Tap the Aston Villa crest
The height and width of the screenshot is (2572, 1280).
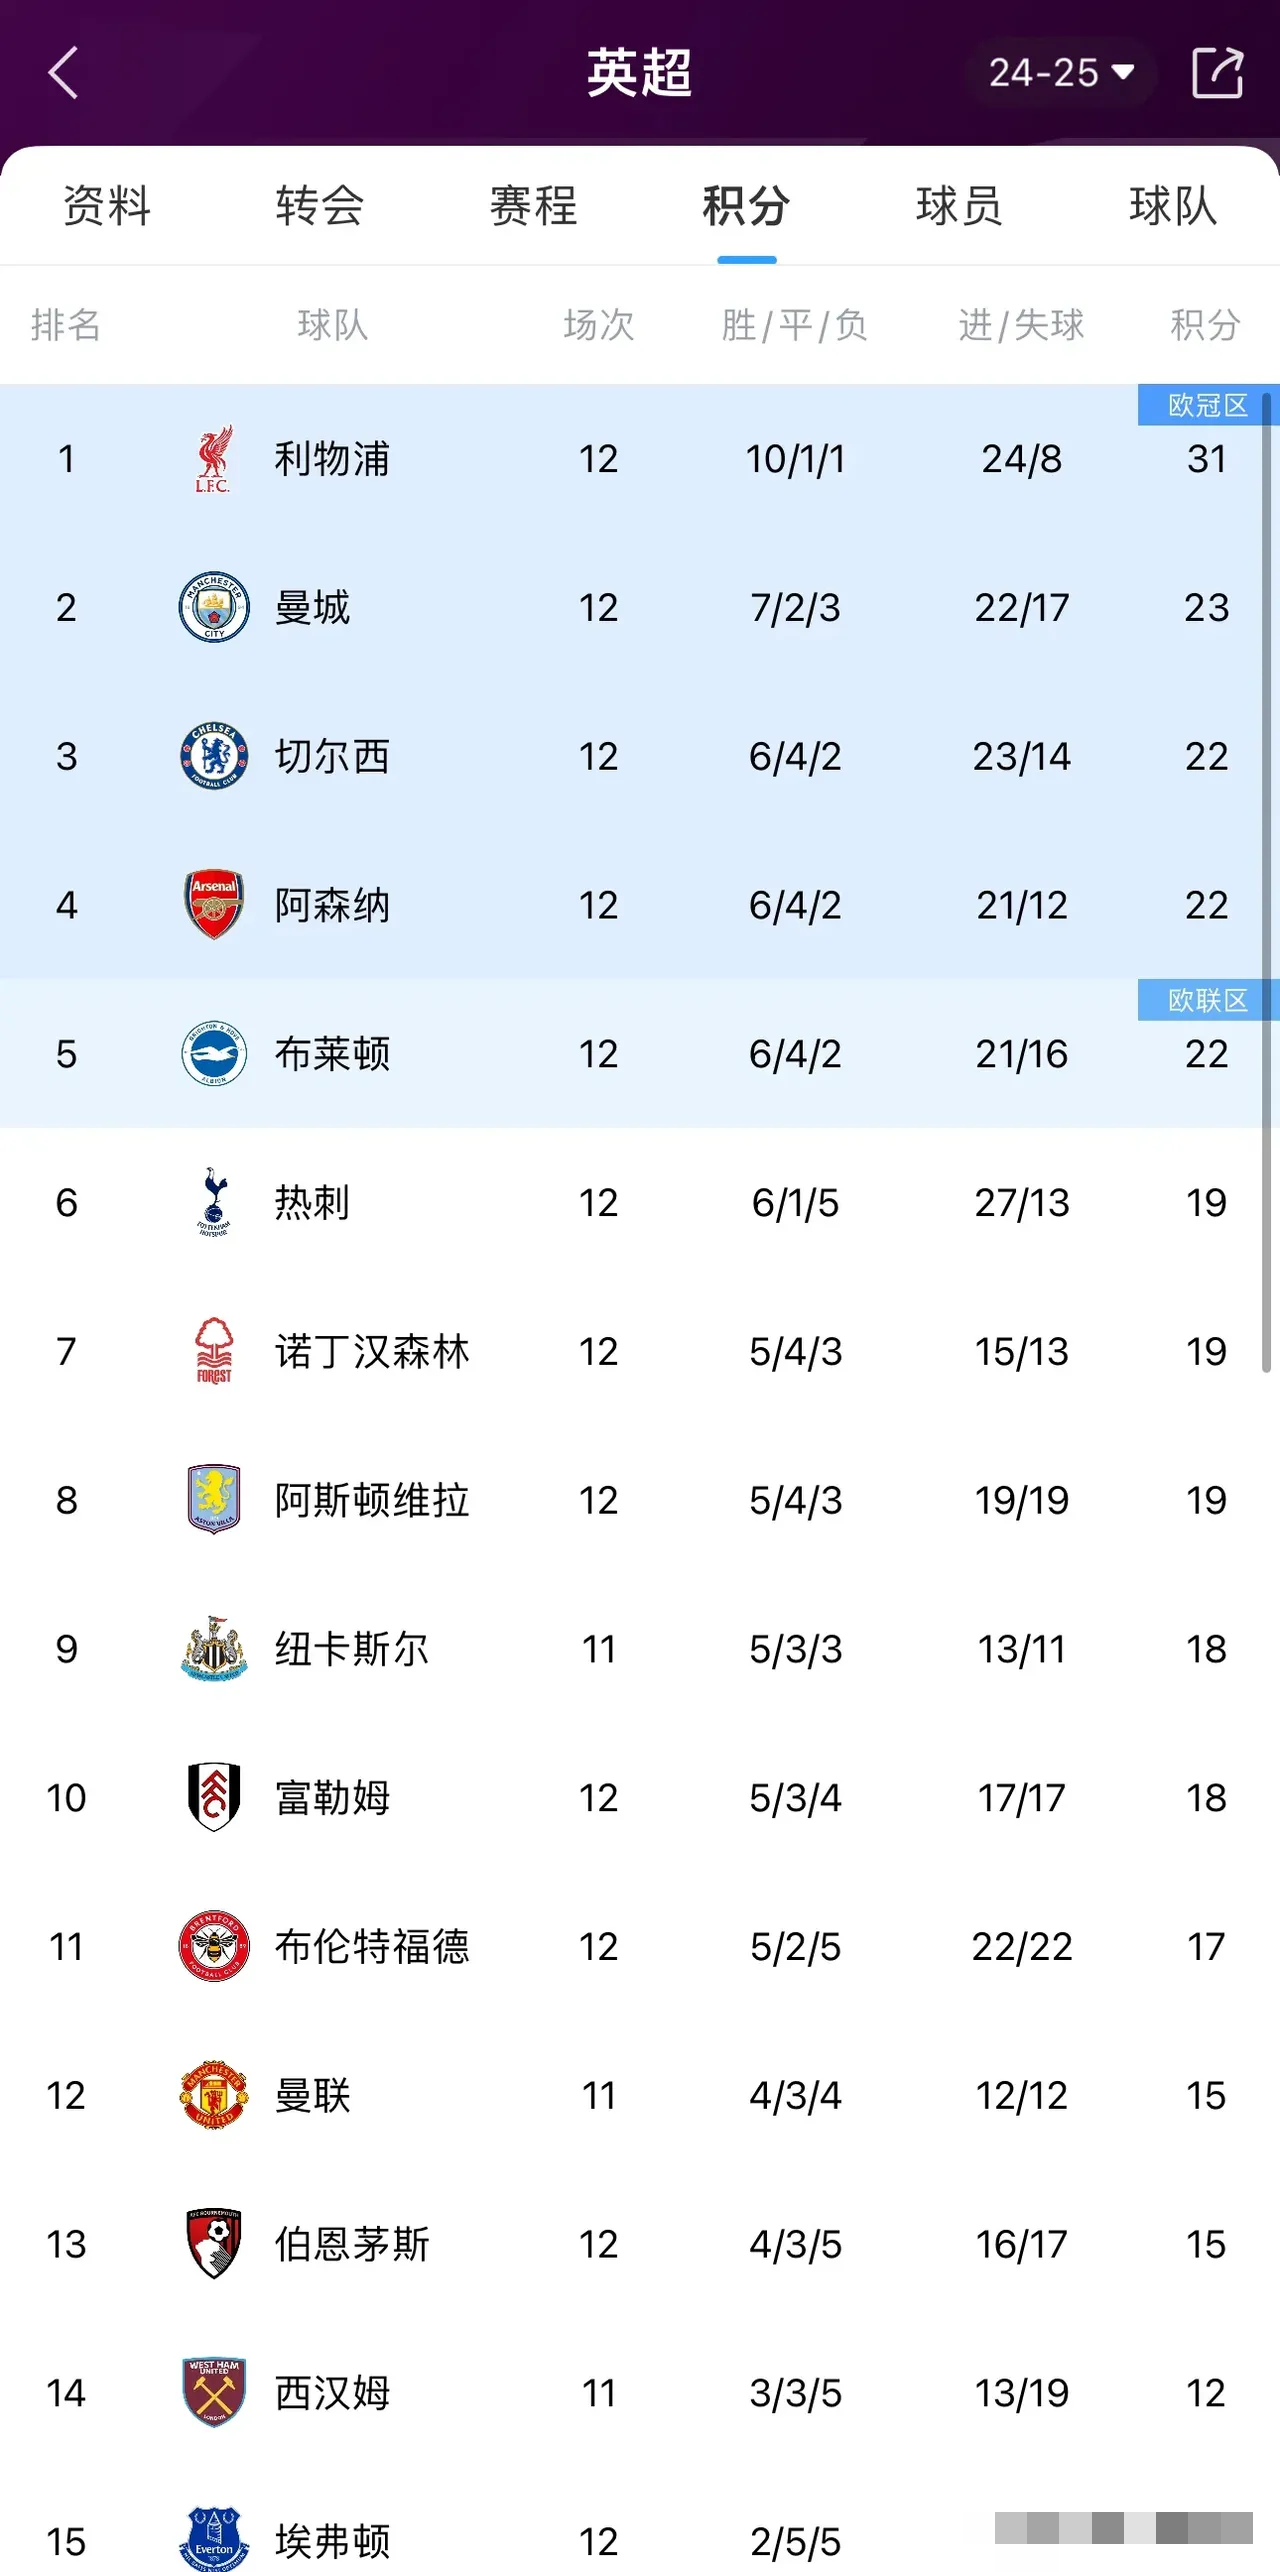point(213,1499)
